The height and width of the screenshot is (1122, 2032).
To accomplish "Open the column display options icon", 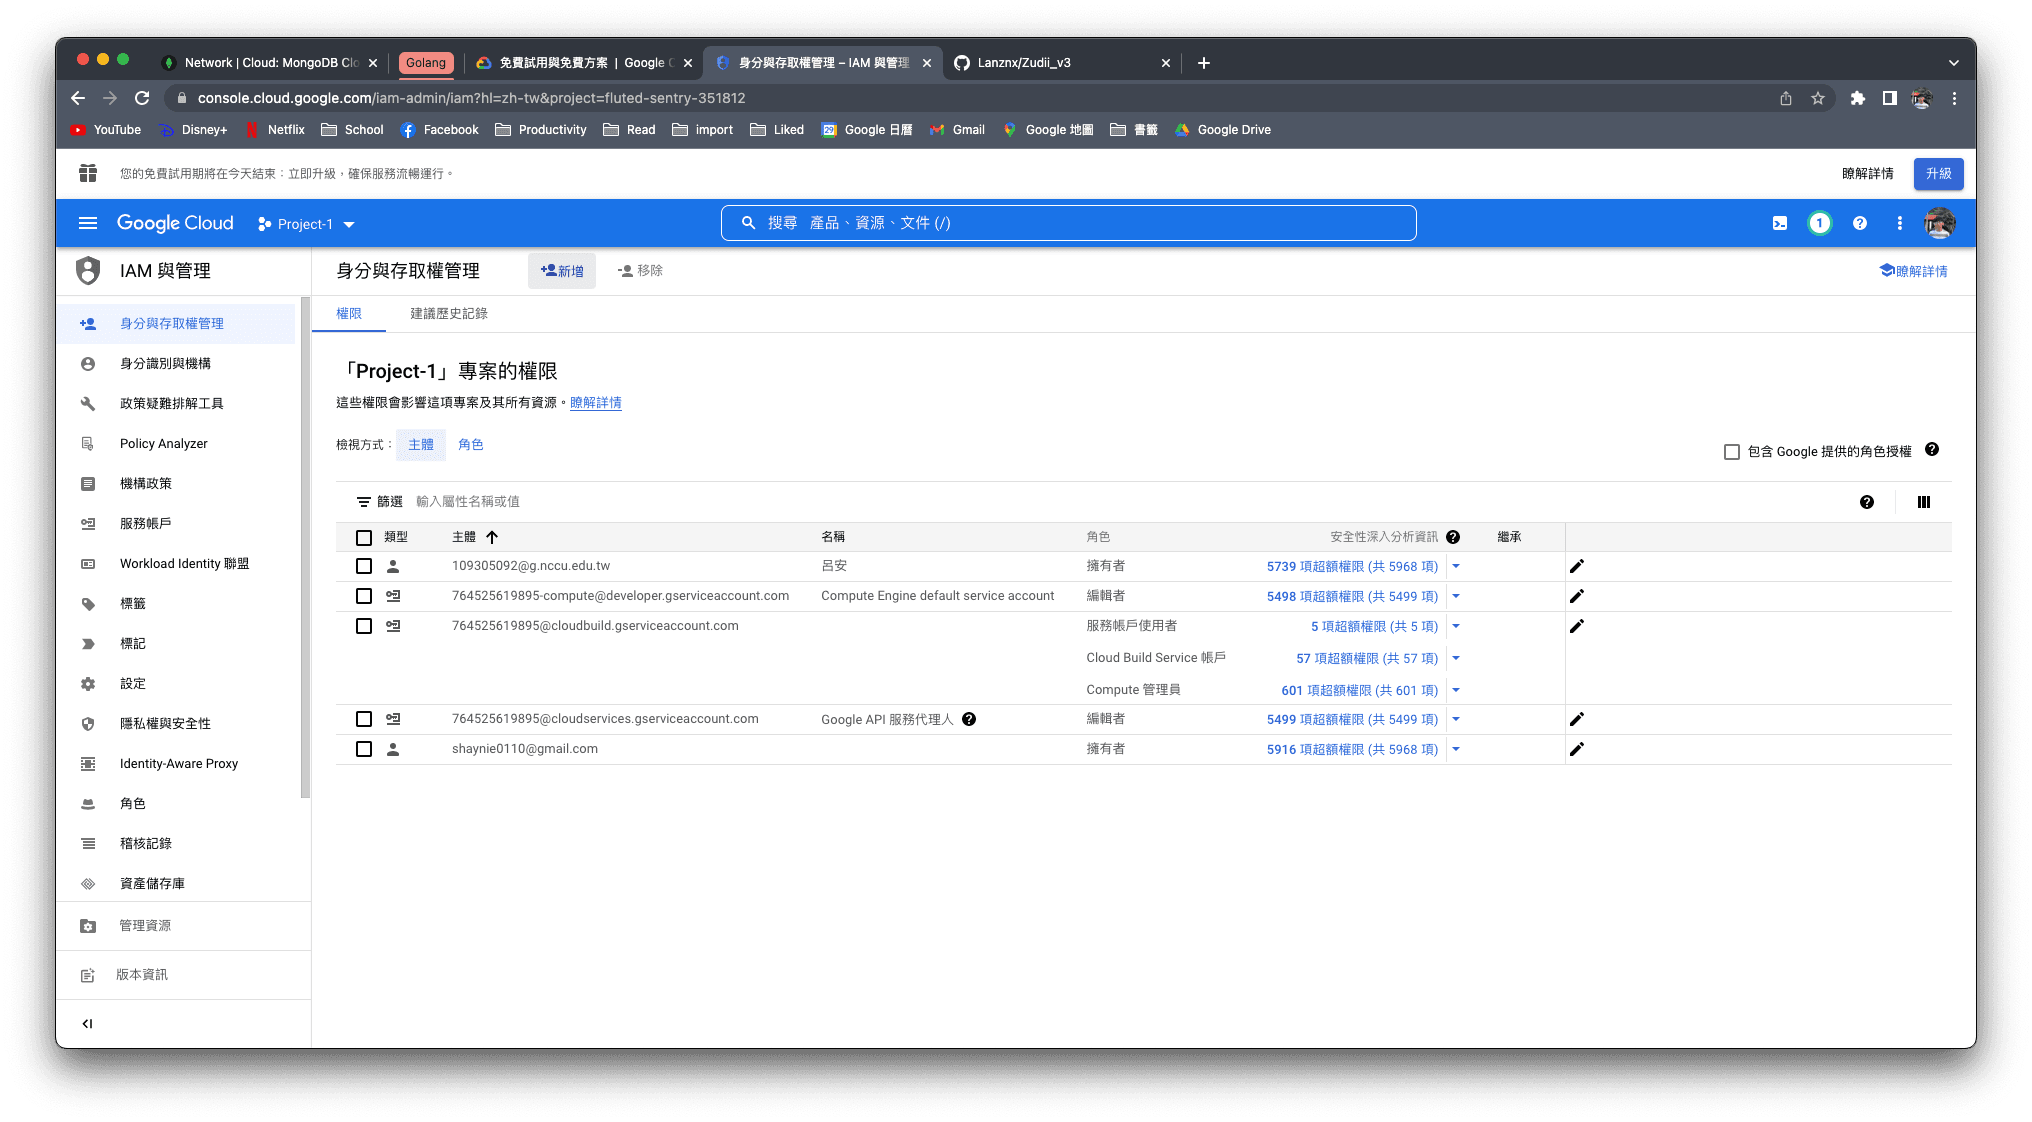I will [x=1924, y=502].
